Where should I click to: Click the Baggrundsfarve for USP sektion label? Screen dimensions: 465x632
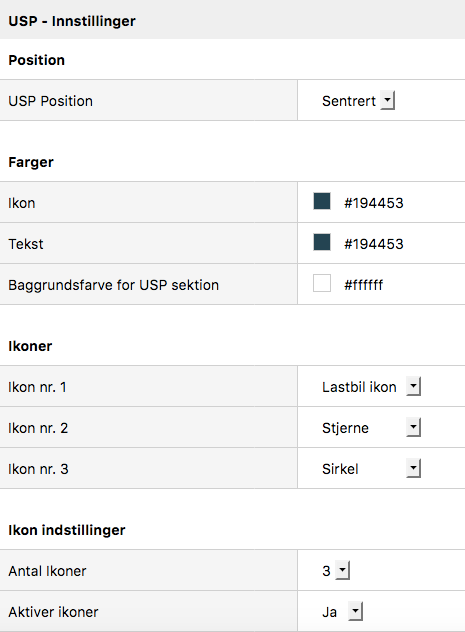(114, 285)
